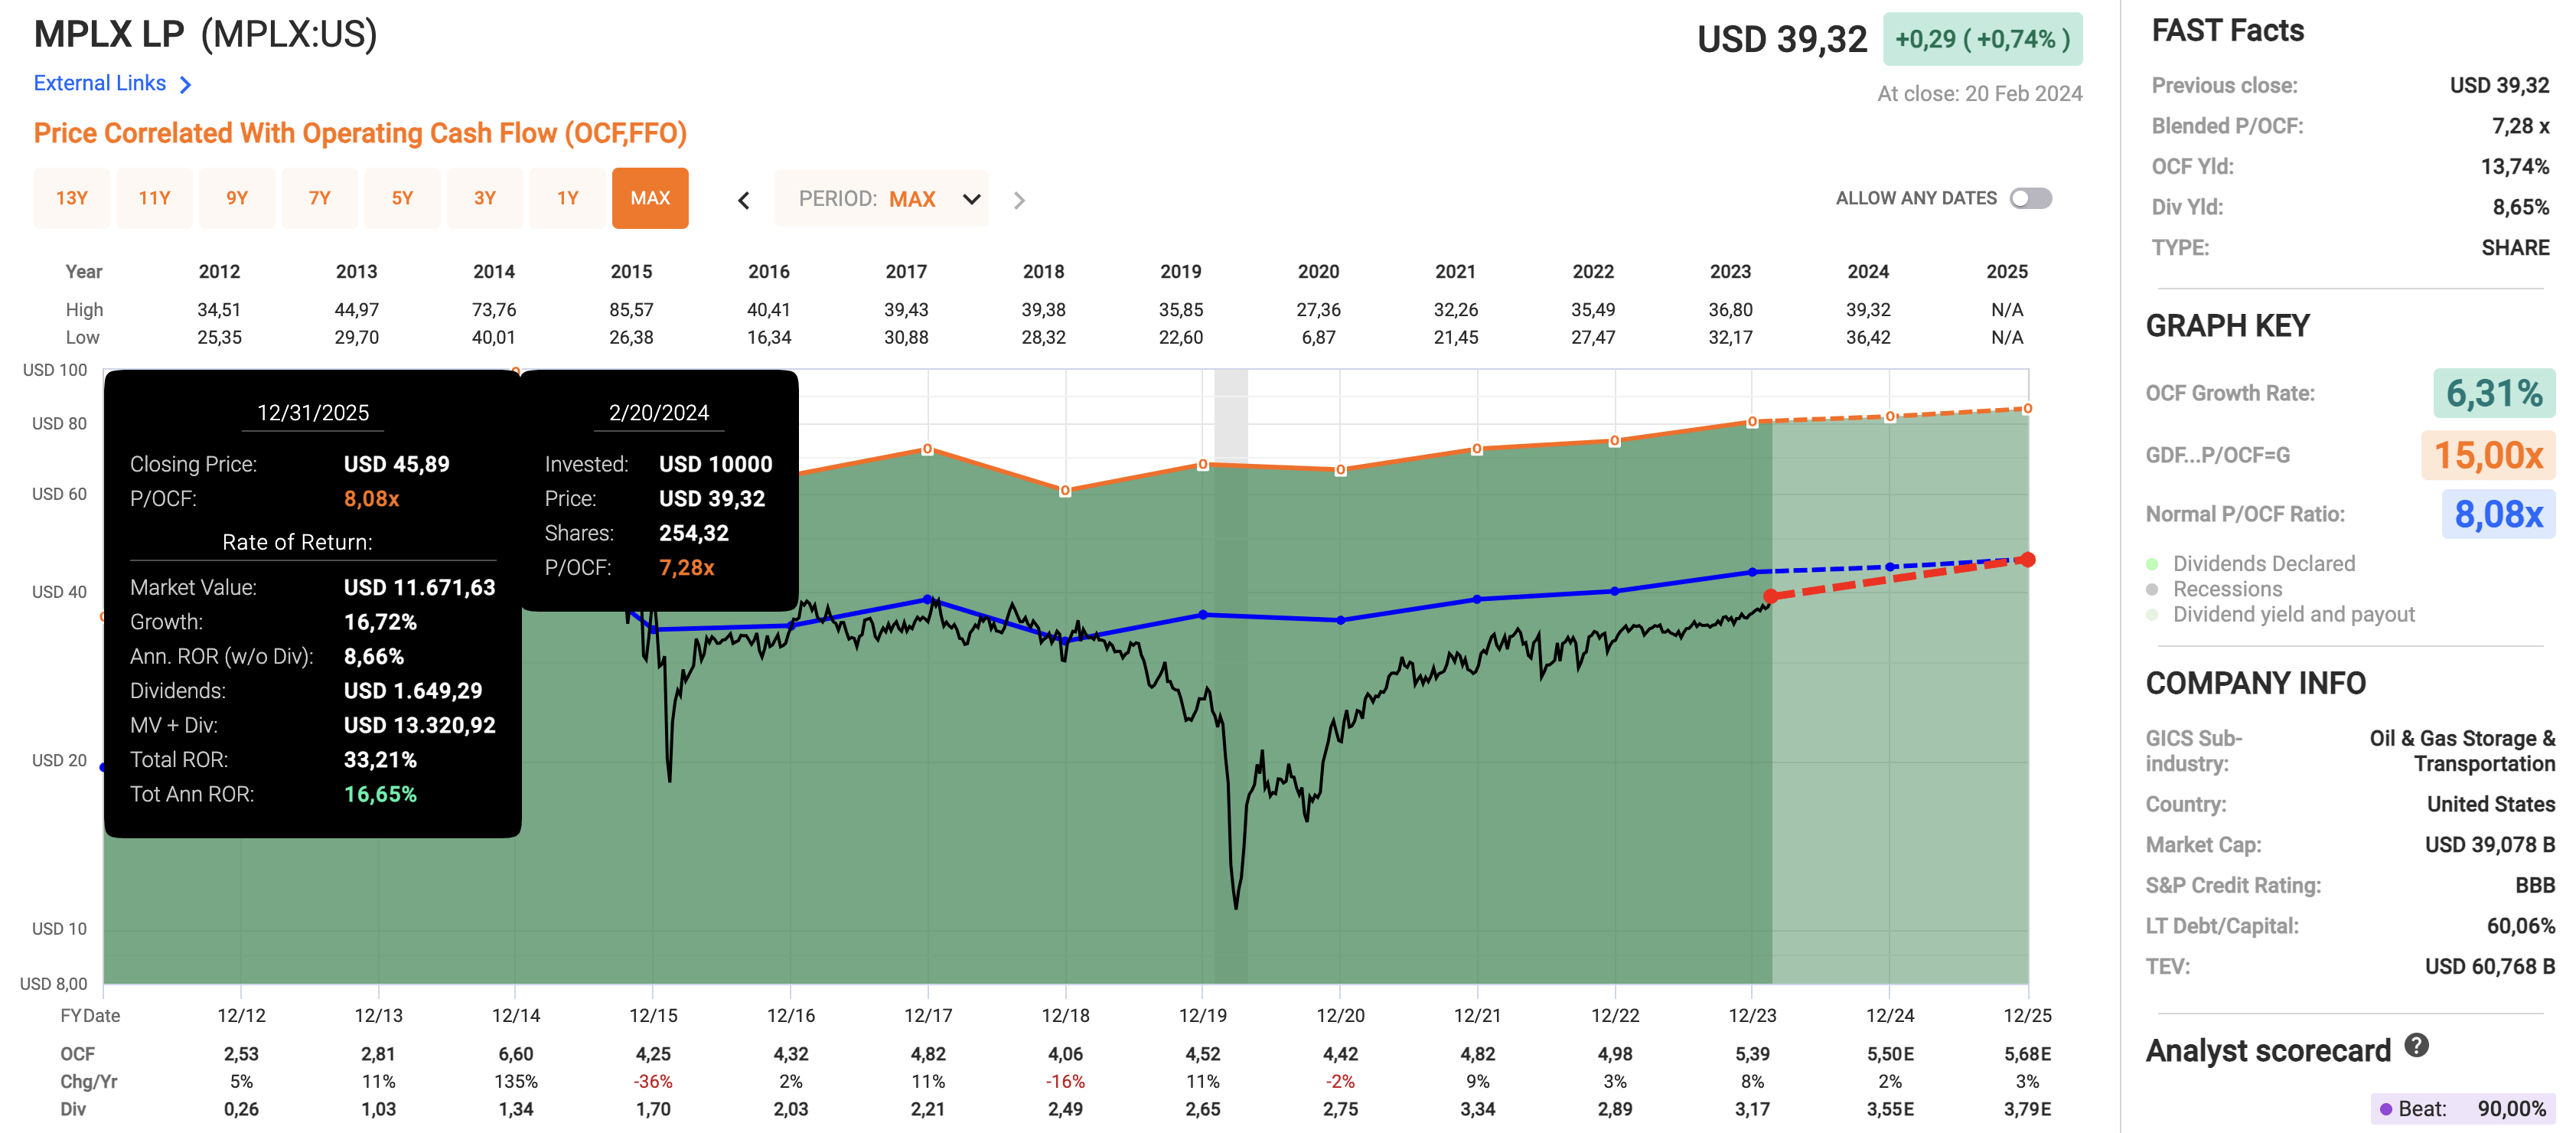Select the 7Y timeframe button
Viewport: 2576px width, 1133px height.
tap(320, 198)
